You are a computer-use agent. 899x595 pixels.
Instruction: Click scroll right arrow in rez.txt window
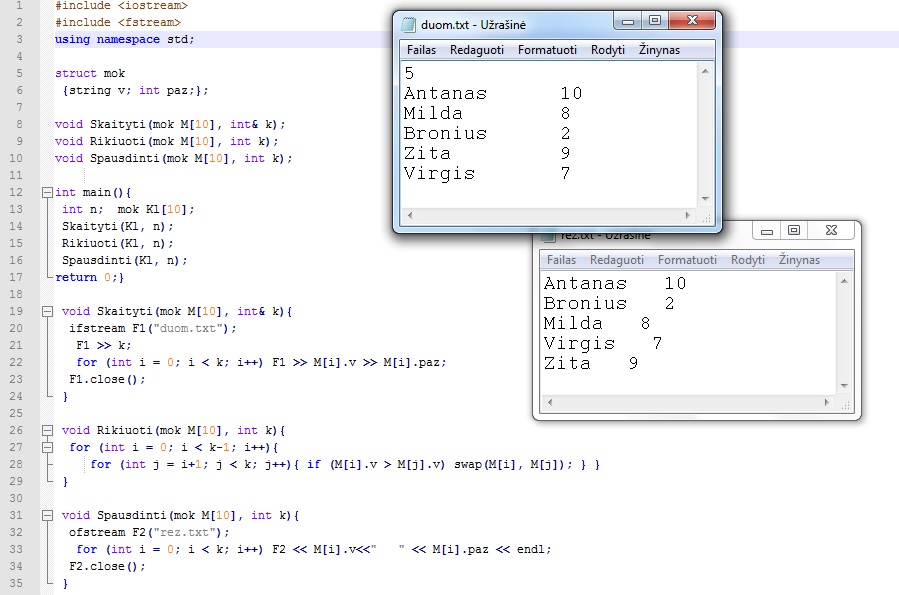pyautogui.click(x=826, y=402)
